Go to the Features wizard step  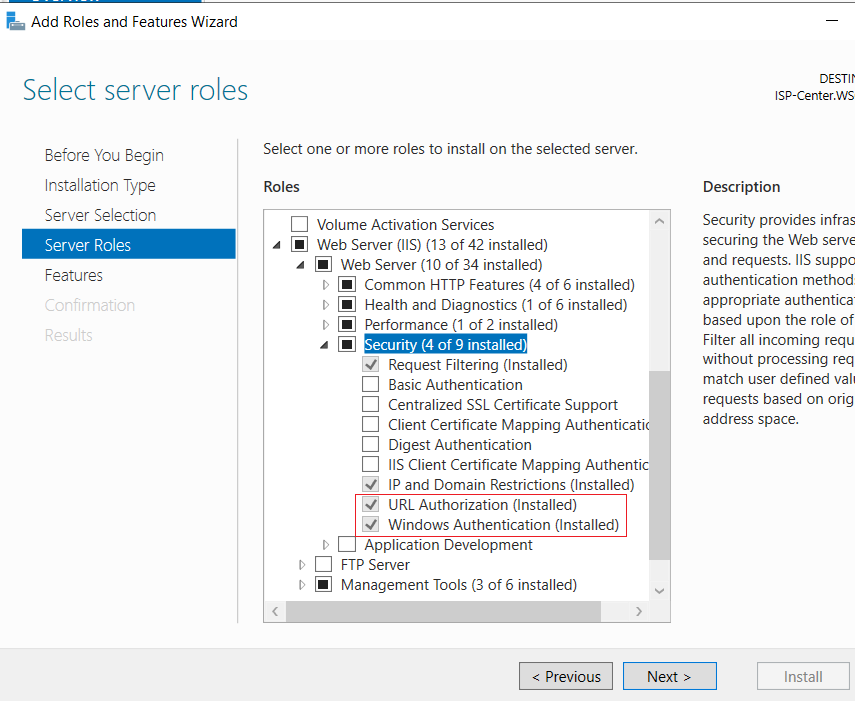(74, 275)
